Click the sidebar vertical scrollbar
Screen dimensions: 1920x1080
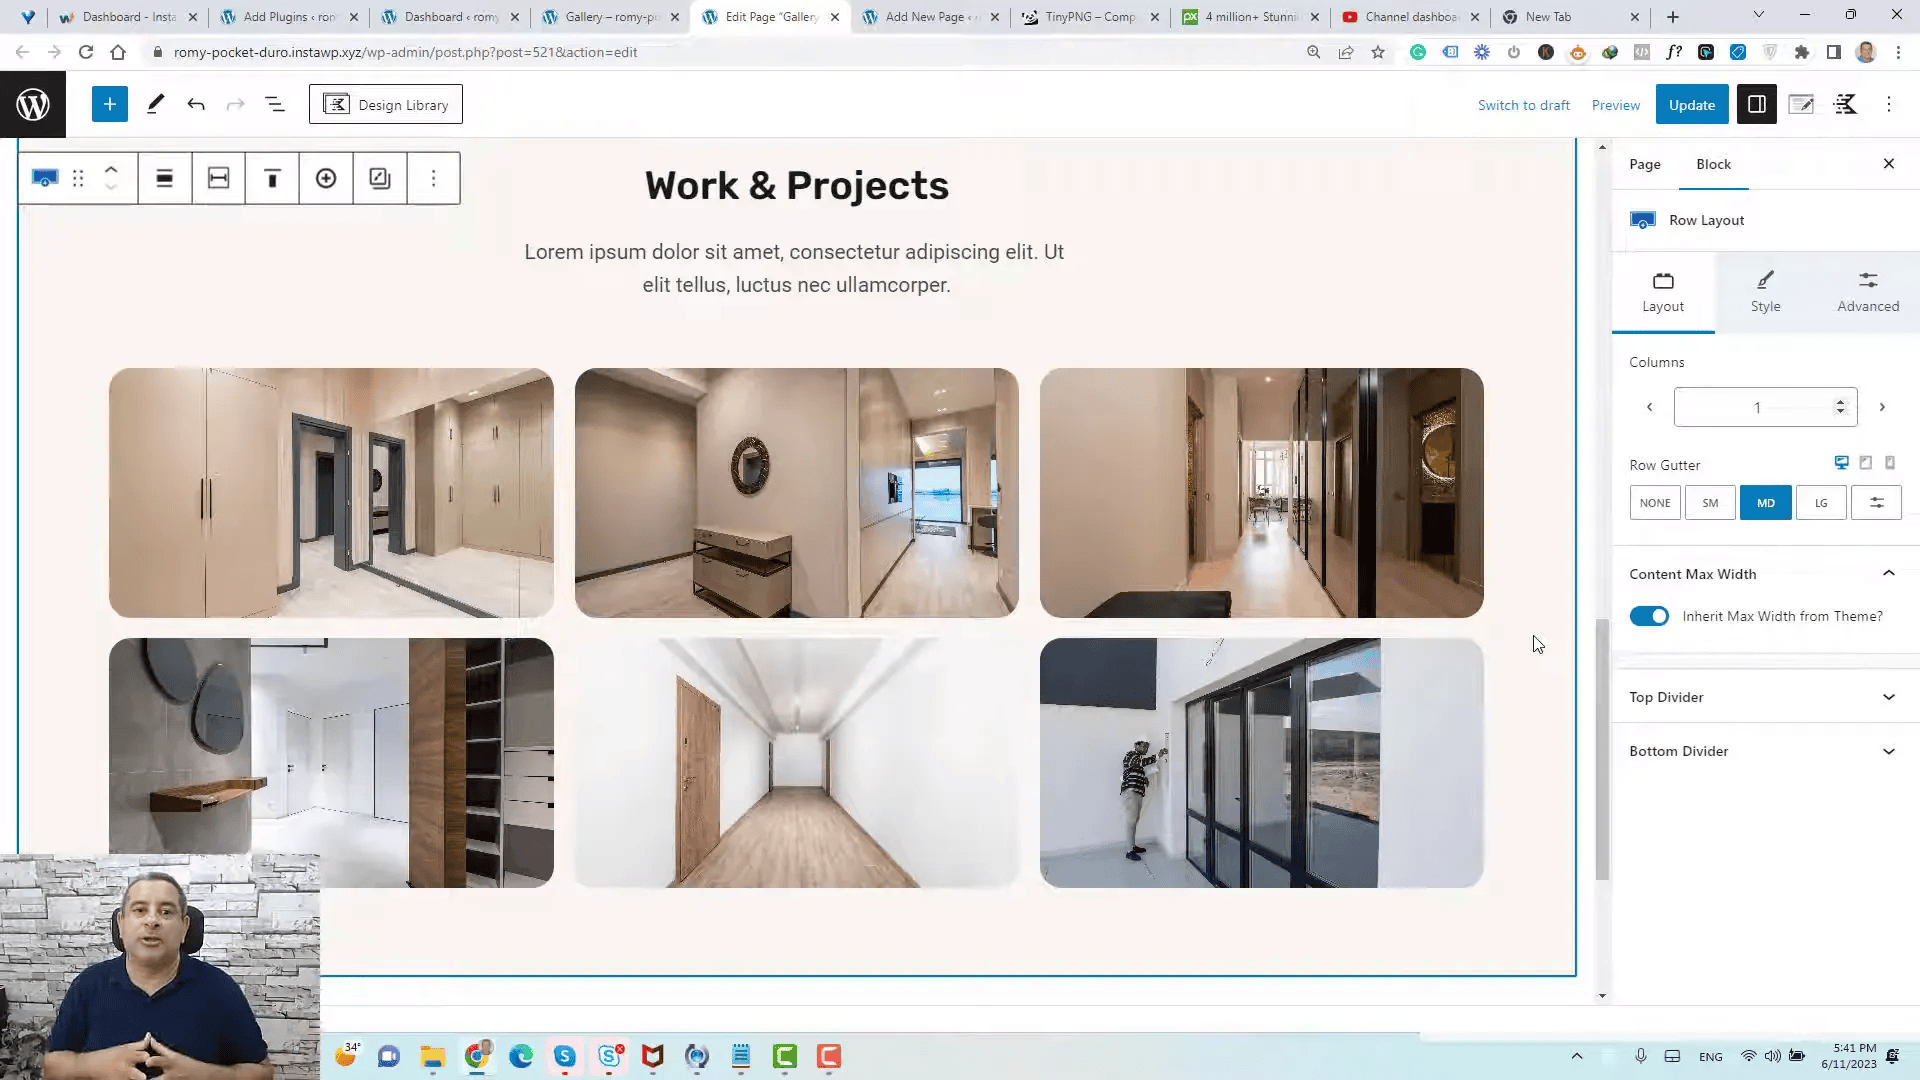pyautogui.click(x=1602, y=749)
